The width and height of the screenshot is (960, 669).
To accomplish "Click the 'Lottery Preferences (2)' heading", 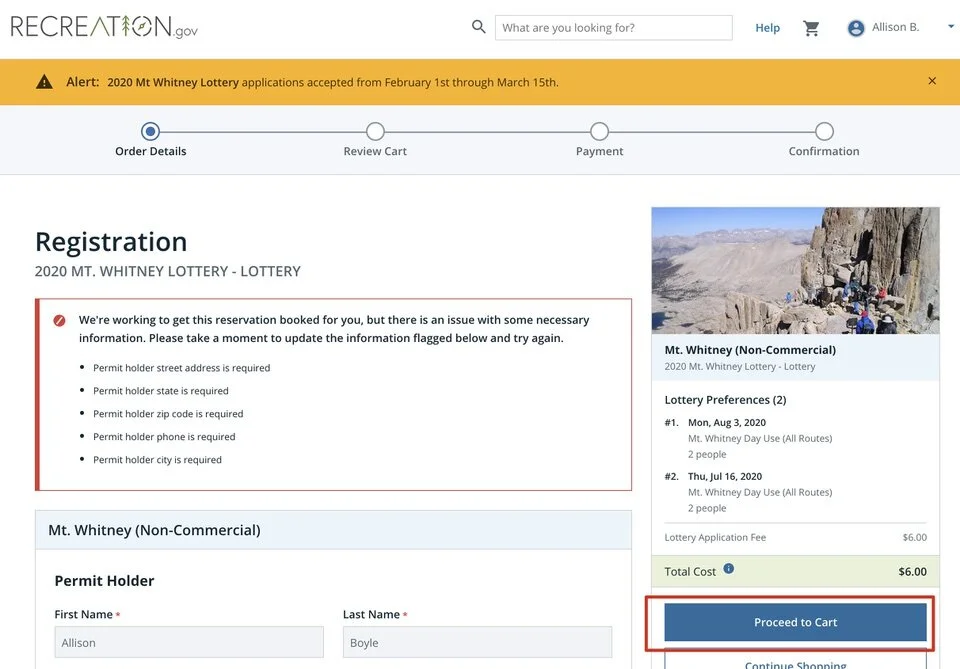I will click(726, 400).
